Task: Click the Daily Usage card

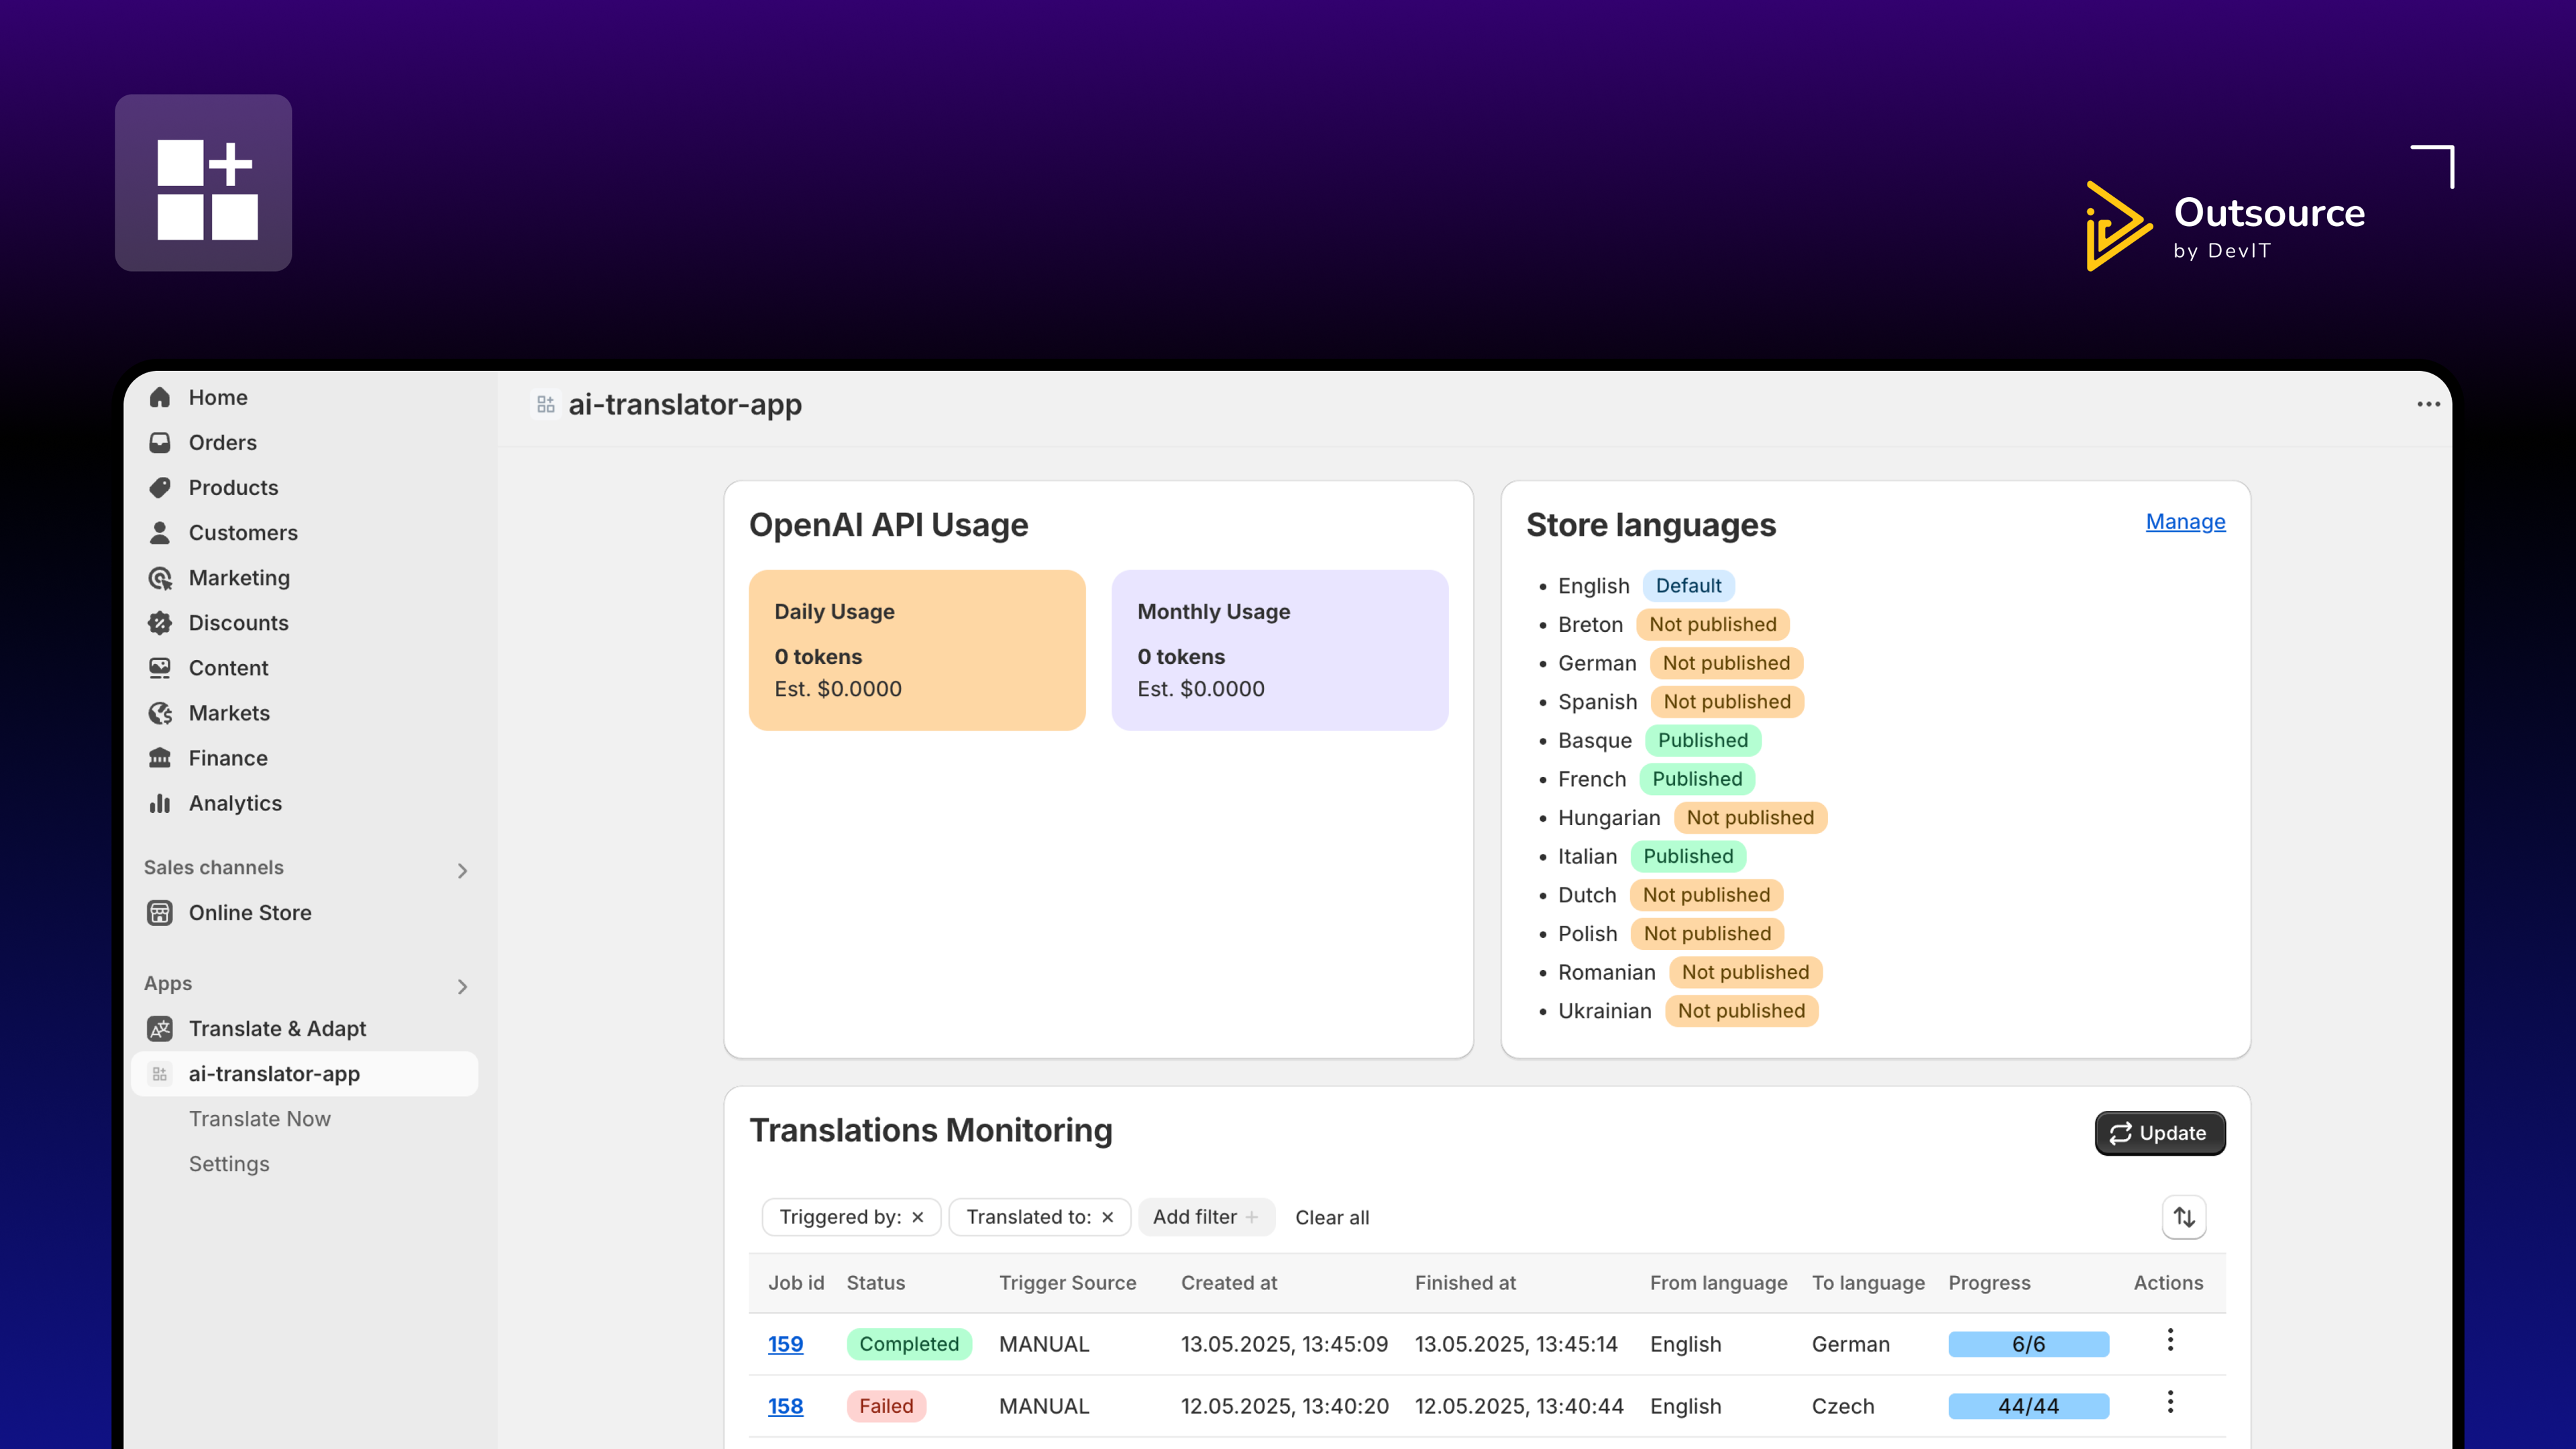Action: [x=917, y=650]
